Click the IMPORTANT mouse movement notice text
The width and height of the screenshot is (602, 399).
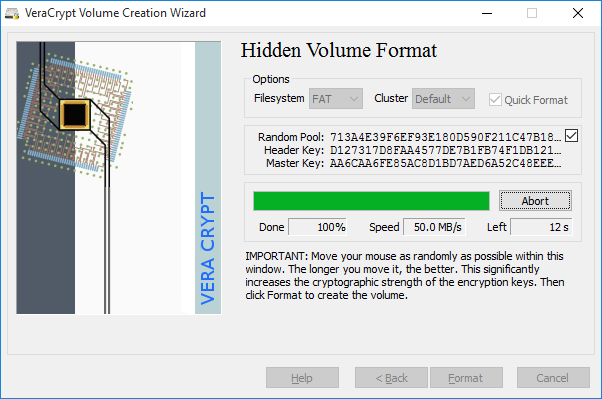[x=405, y=276]
